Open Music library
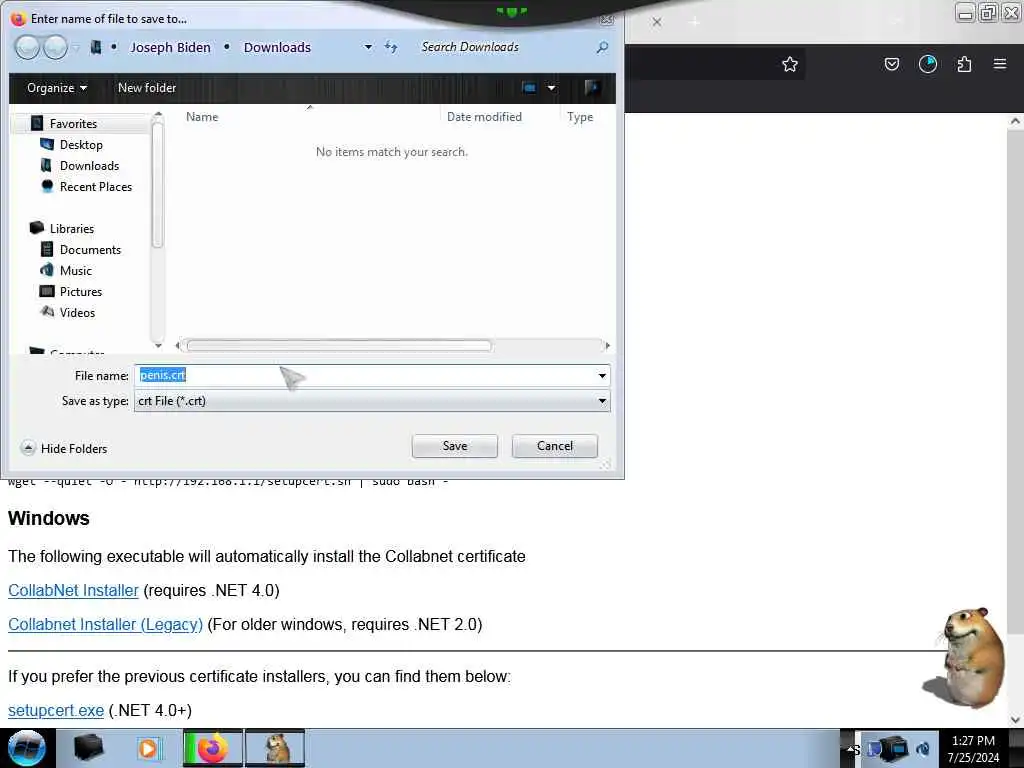 76,270
